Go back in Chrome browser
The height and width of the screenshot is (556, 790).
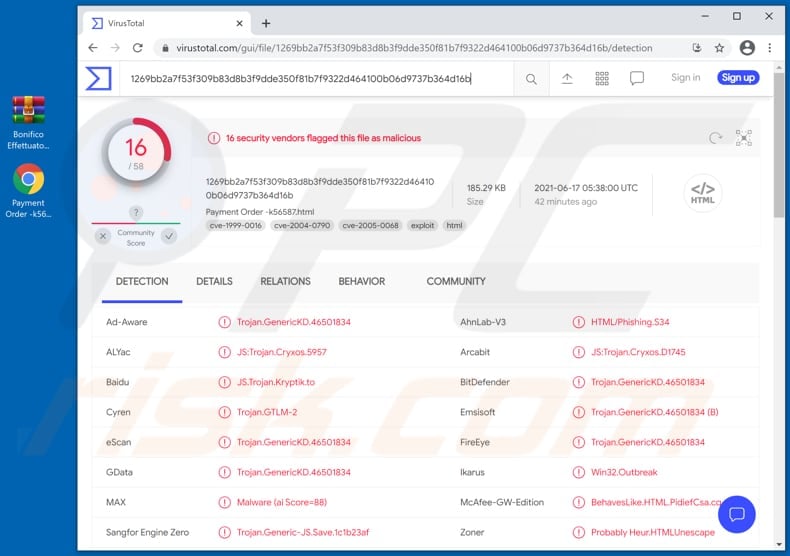pos(93,48)
